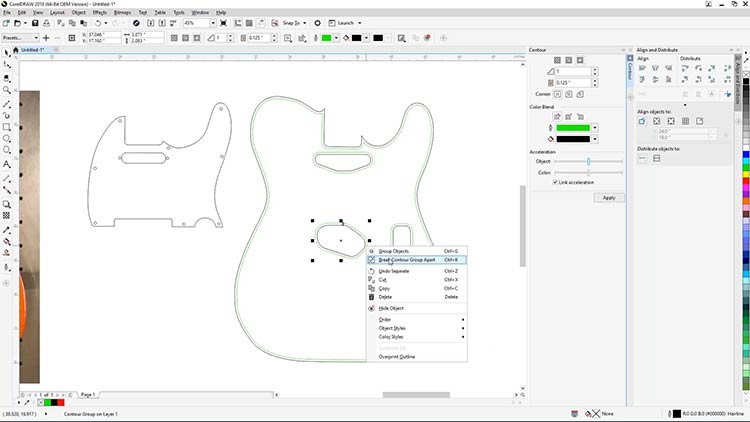Click the Export icon in toolbar
The image size is (750, 422).
(x=162, y=23)
